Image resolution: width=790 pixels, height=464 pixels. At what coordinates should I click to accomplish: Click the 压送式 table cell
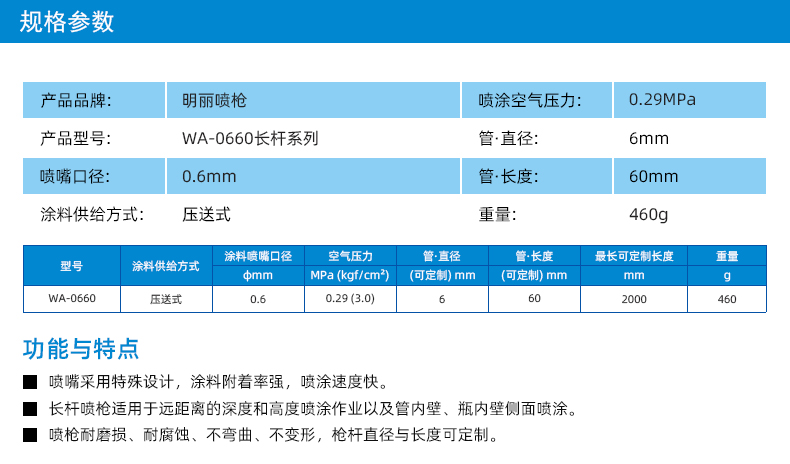pos(166,299)
